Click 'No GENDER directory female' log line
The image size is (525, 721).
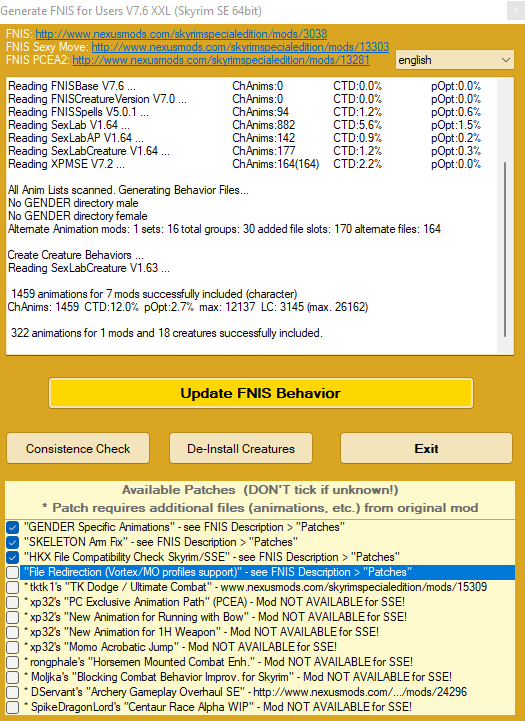78,216
